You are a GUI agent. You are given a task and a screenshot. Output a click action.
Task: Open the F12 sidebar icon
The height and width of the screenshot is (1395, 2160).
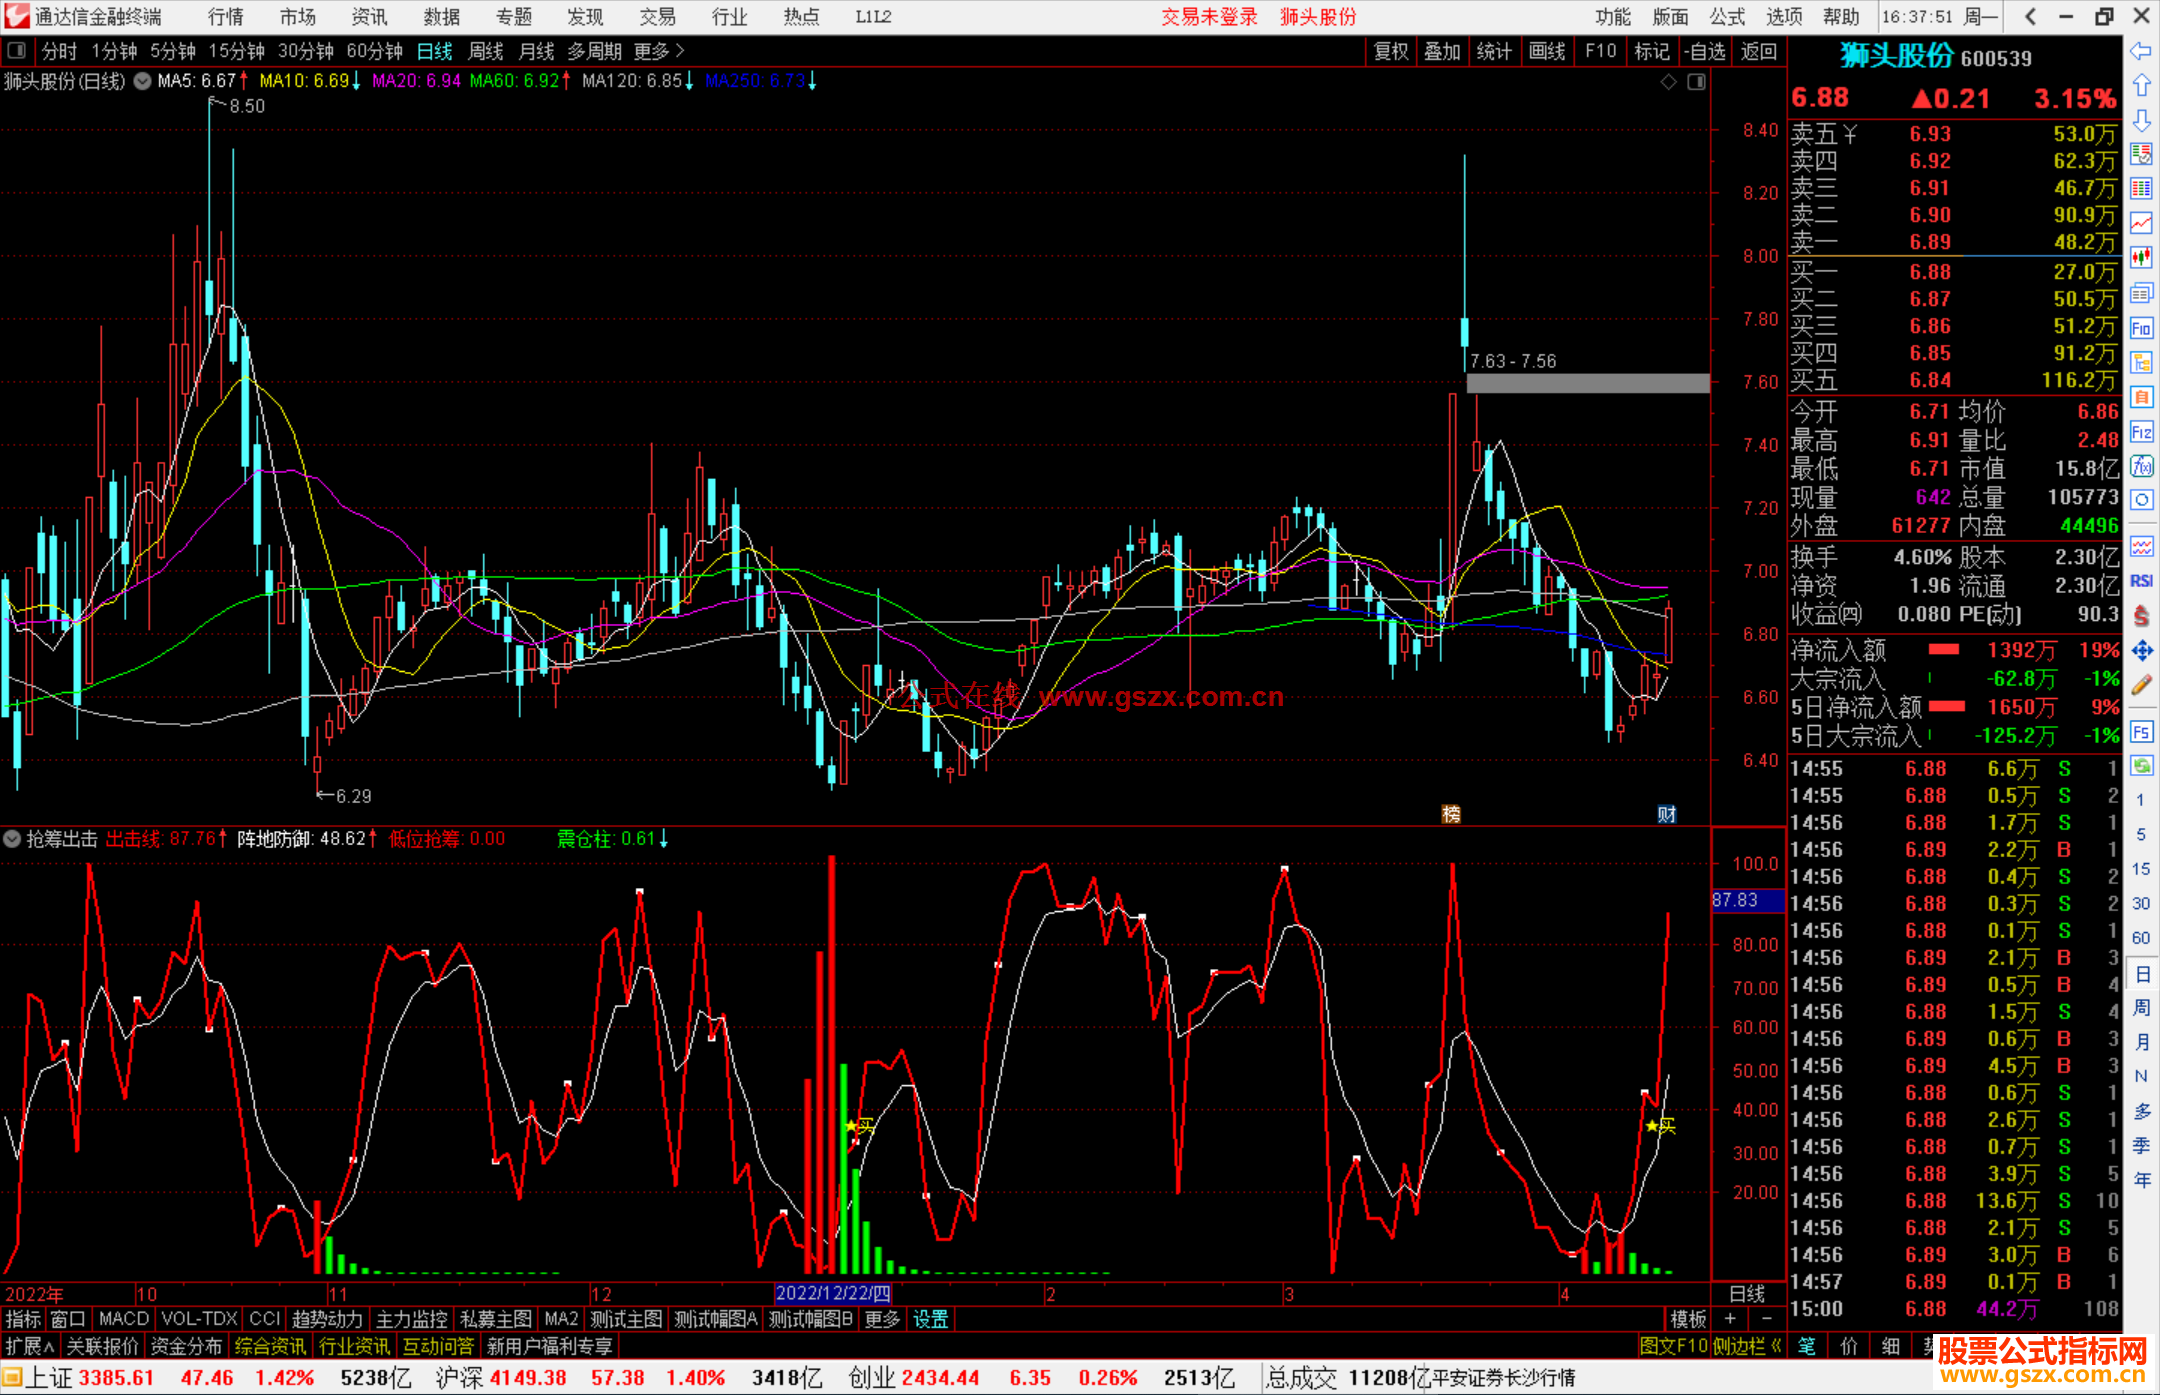(2141, 432)
